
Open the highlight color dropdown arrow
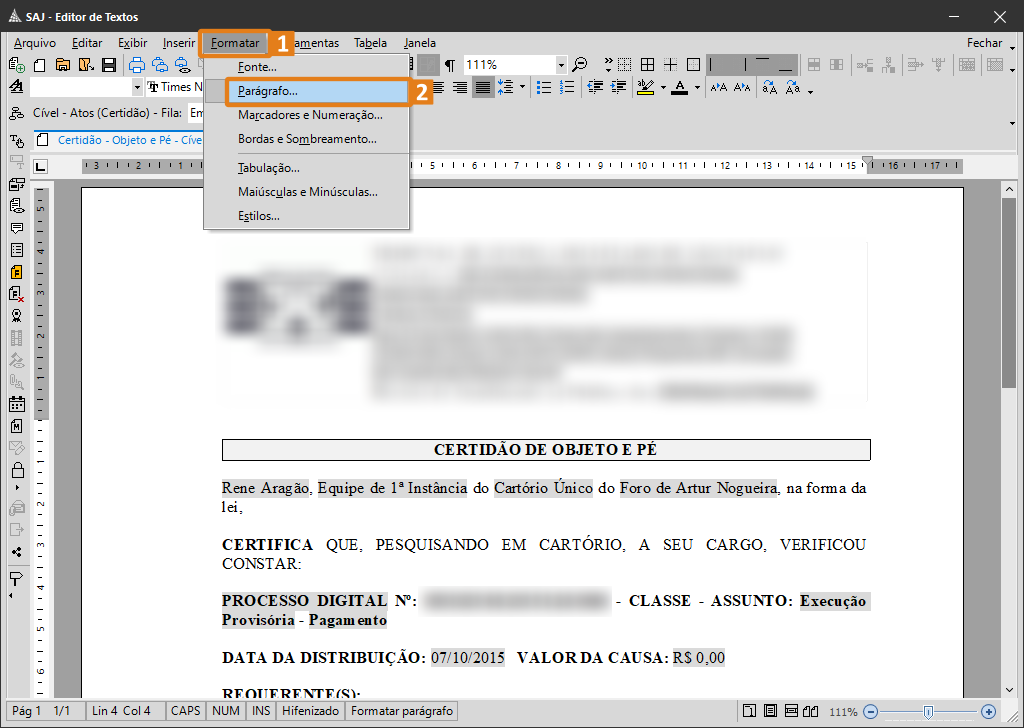click(x=663, y=87)
